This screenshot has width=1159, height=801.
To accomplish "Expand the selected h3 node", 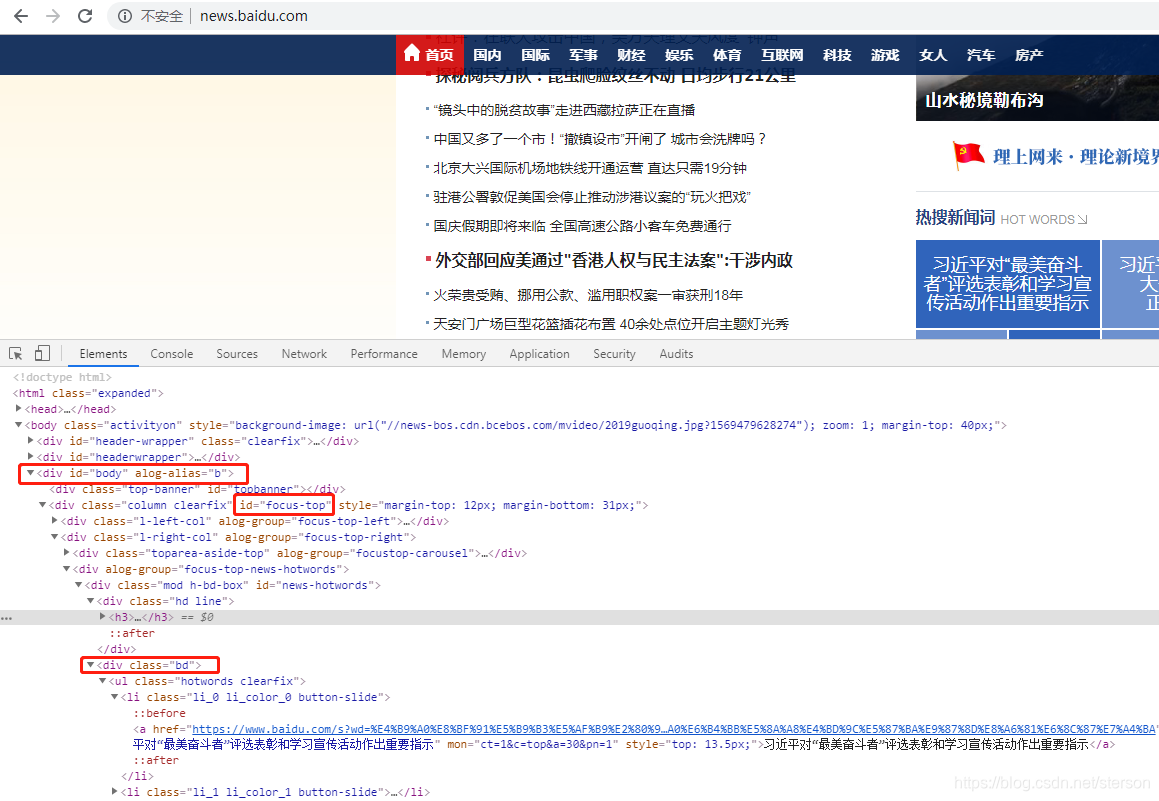I will coord(102,617).
